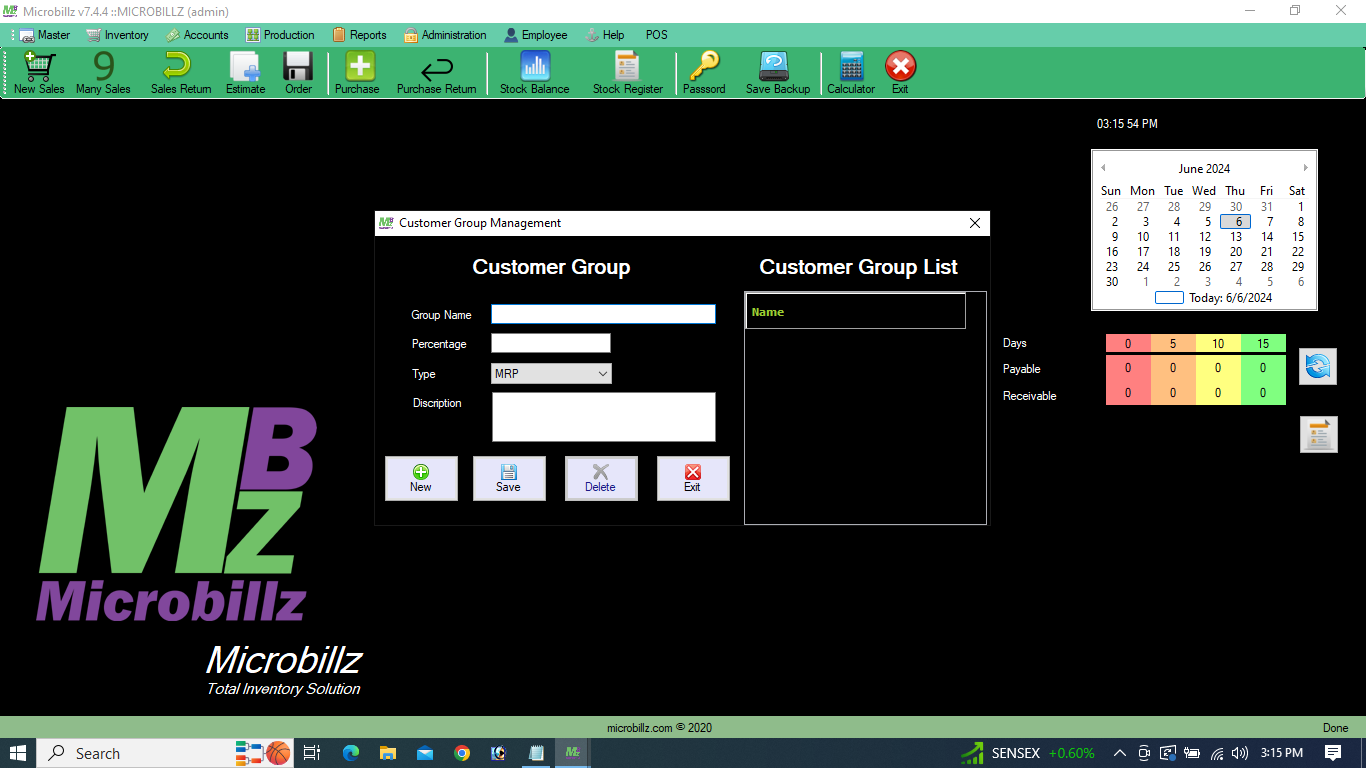Image resolution: width=1366 pixels, height=768 pixels.
Task: Open New Sales from the toolbar
Action: pyautogui.click(x=39, y=72)
